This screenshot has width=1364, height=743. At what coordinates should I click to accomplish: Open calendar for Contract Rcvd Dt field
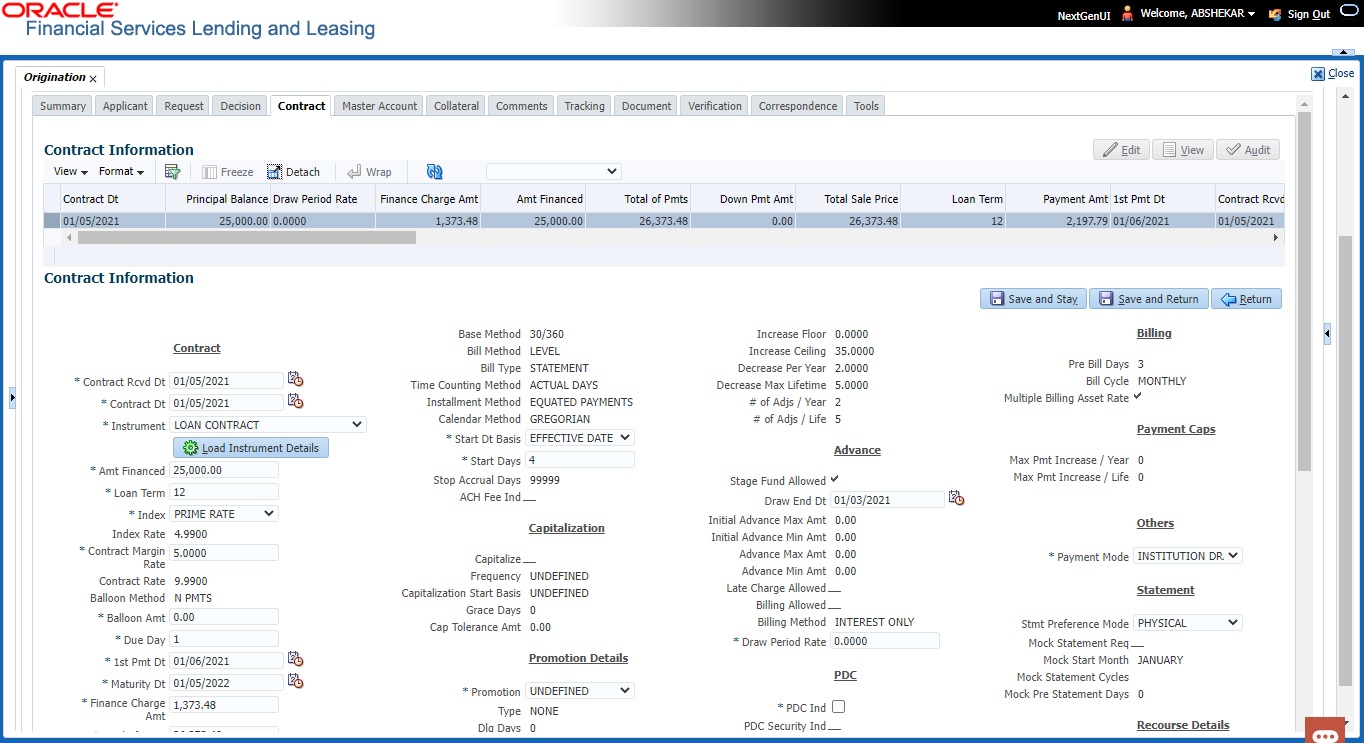[295, 380]
